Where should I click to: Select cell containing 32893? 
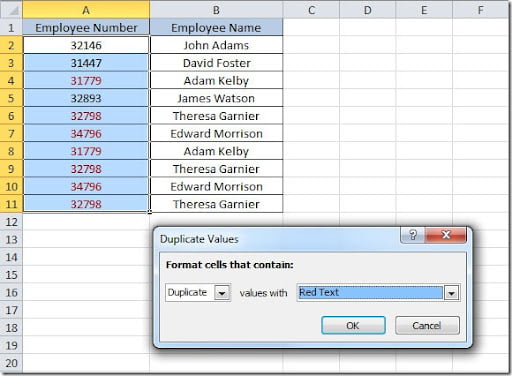click(x=86, y=98)
